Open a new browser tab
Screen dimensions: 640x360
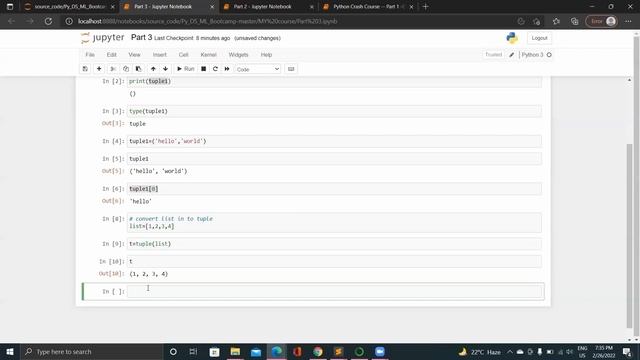(425, 7)
